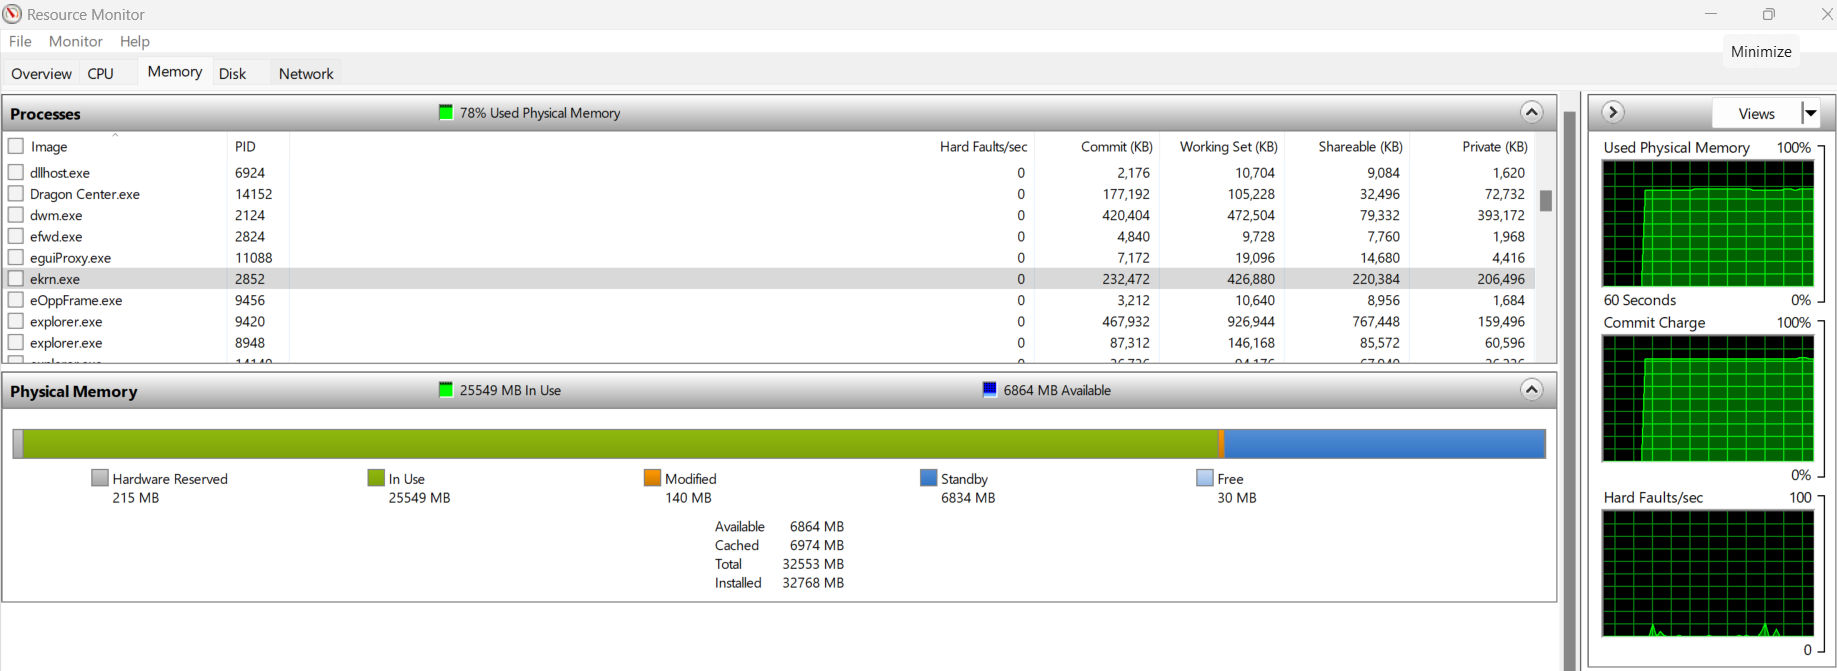The height and width of the screenshot is (671, 1837).
Task: Select the eguiProxy.exe row name
Action: [70, 258]
